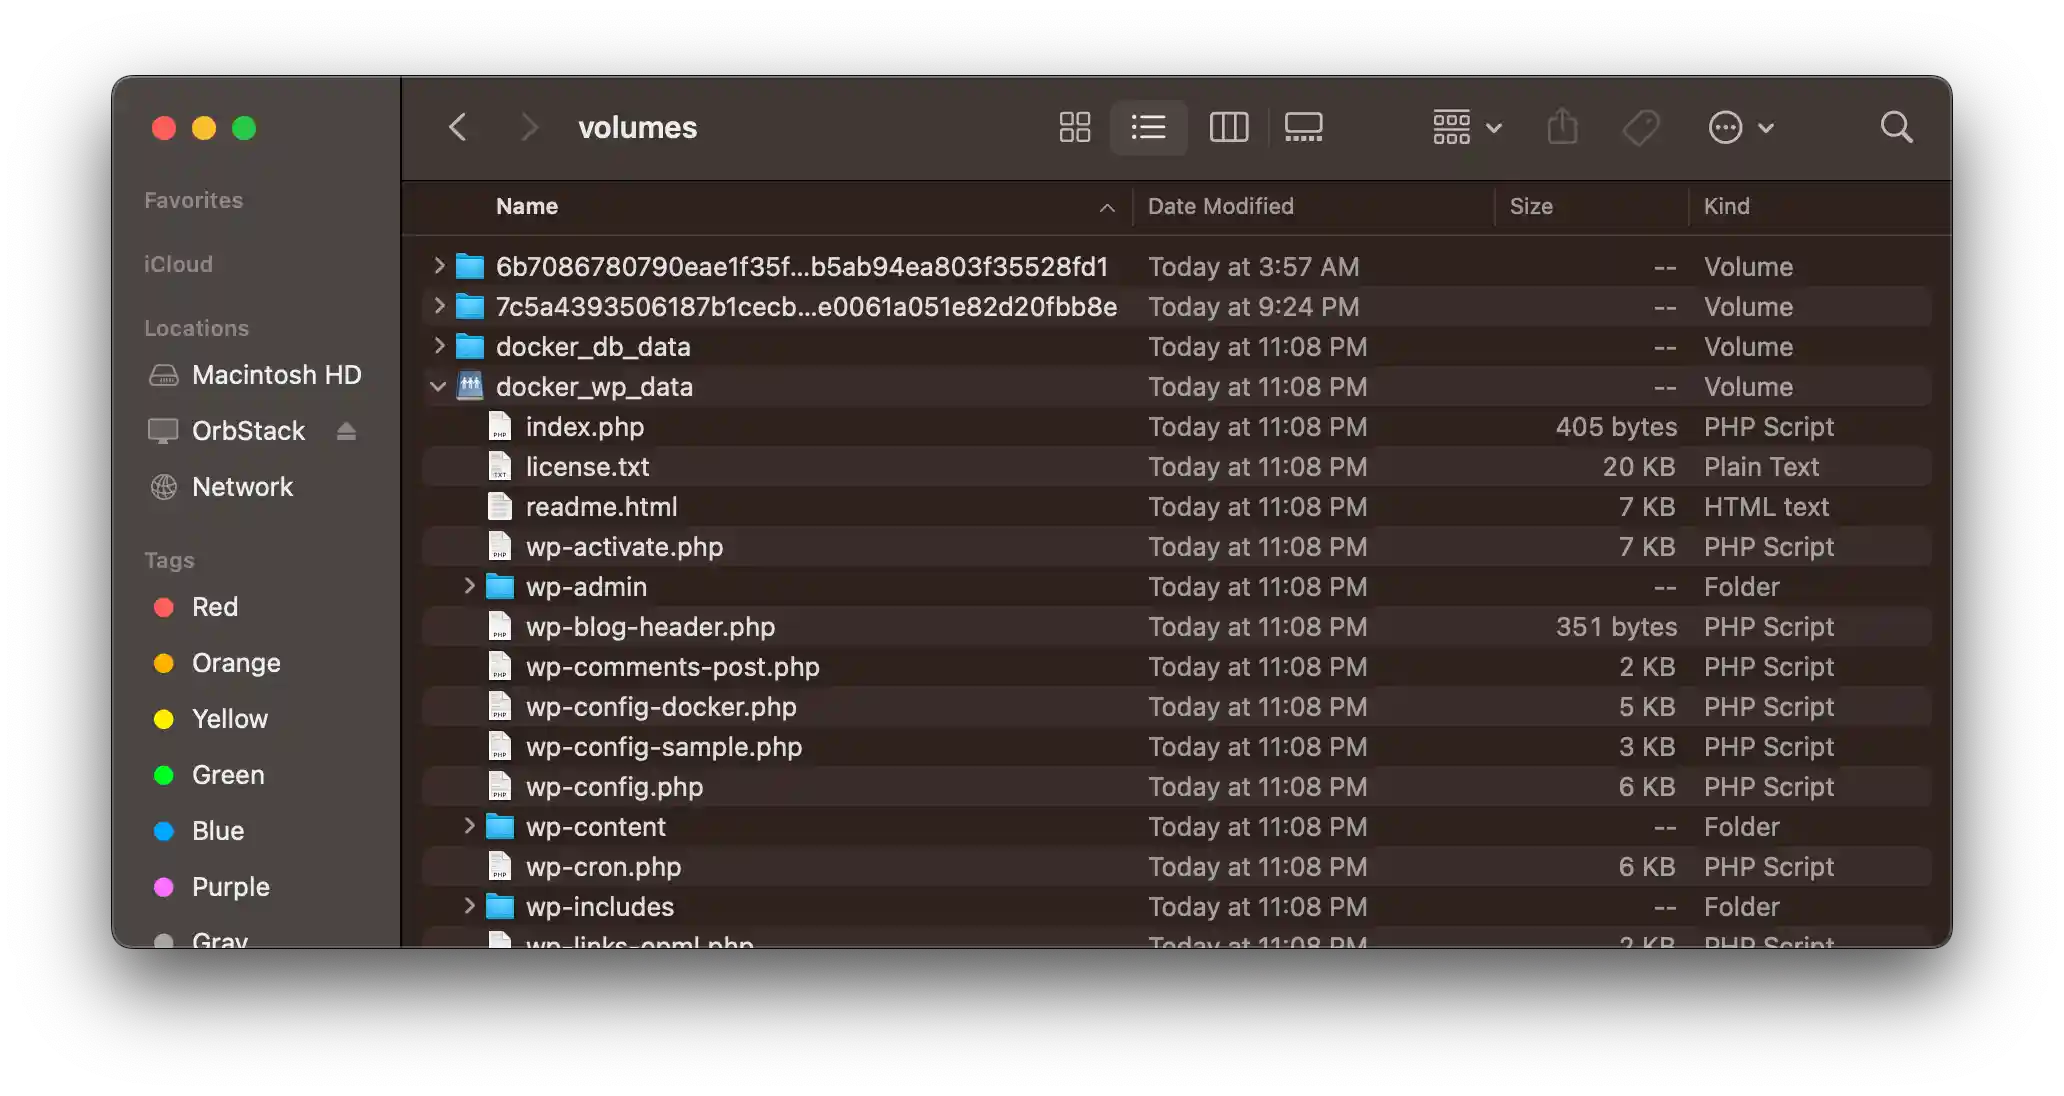
Task: Open the wp-config.php file
Action: coord(614,787)
